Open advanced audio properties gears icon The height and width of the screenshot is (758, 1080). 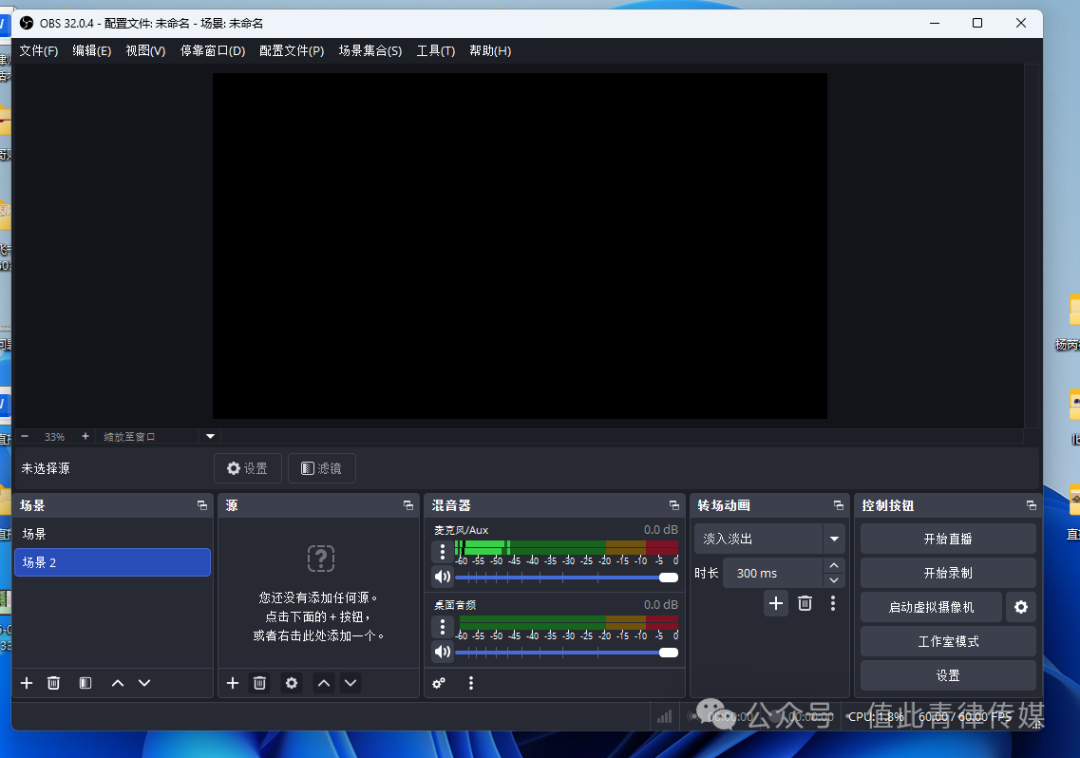(x=439, y=683)
